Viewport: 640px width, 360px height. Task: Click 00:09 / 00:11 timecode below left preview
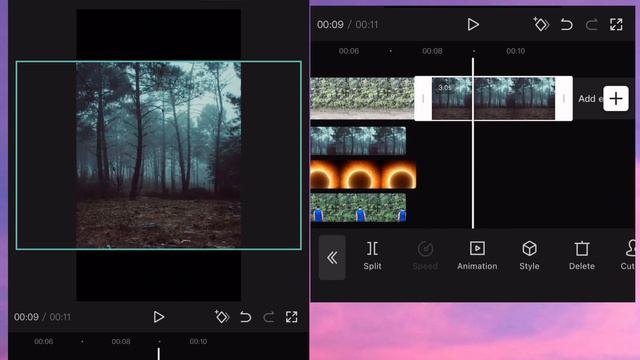point(42,317)
